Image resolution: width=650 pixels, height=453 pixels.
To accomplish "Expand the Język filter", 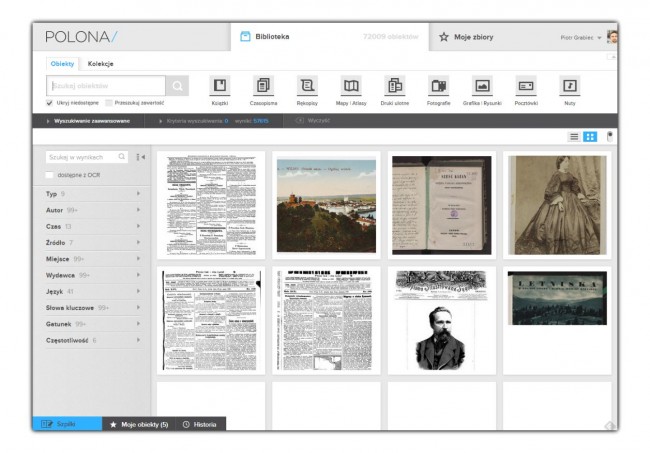I will [92, 291].
